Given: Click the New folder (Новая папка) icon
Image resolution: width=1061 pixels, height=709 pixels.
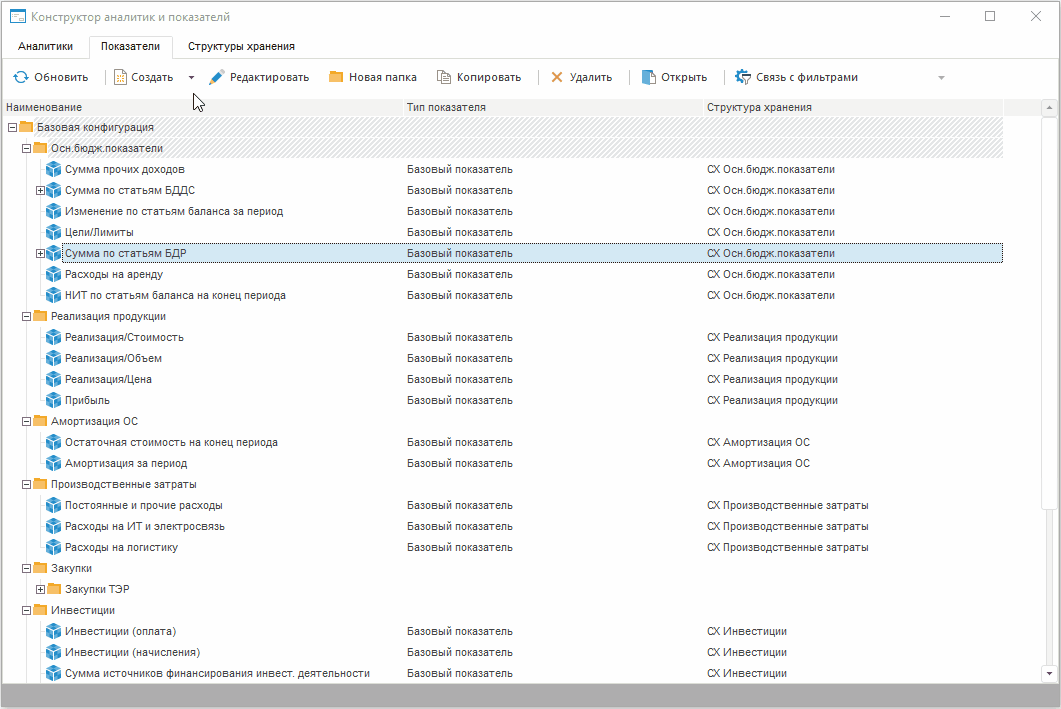Looking at the screenshot, I should click(x=336, y=77).
